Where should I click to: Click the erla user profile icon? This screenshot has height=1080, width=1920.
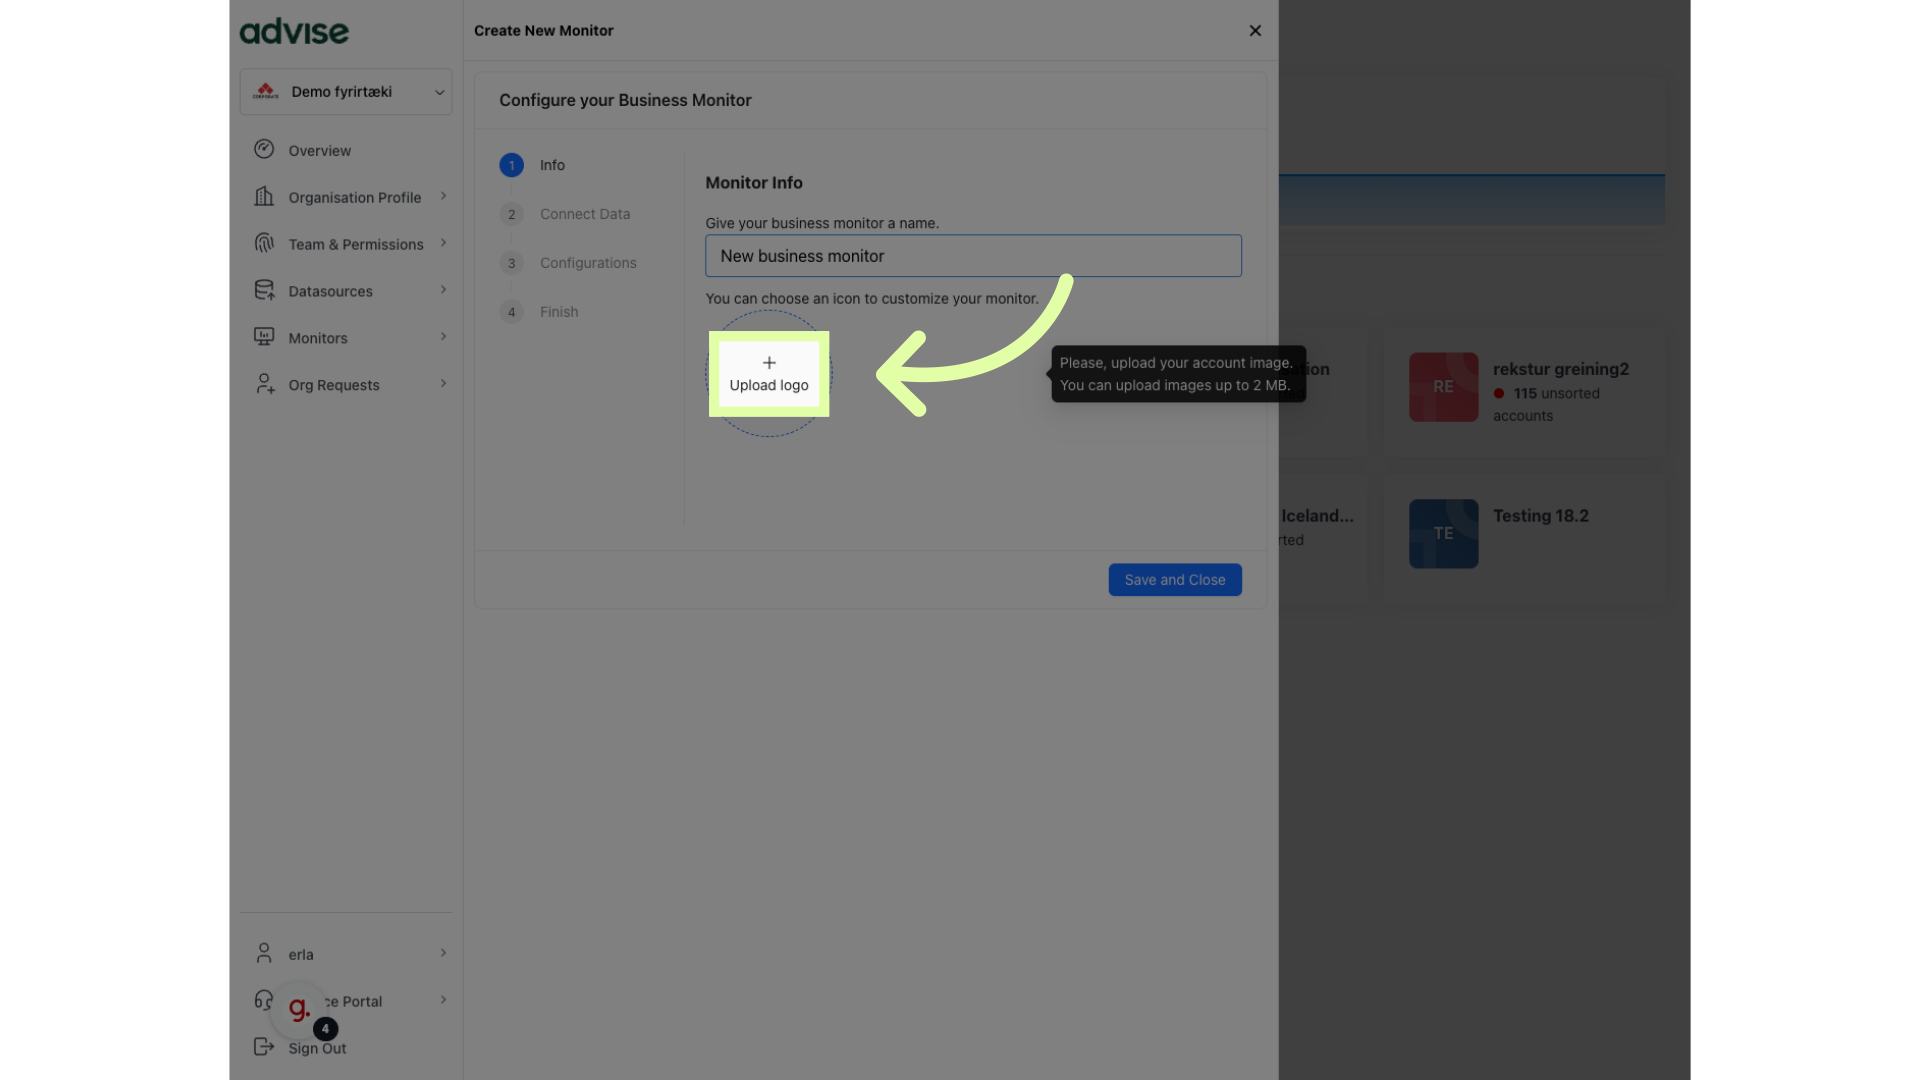coord(264,953)
